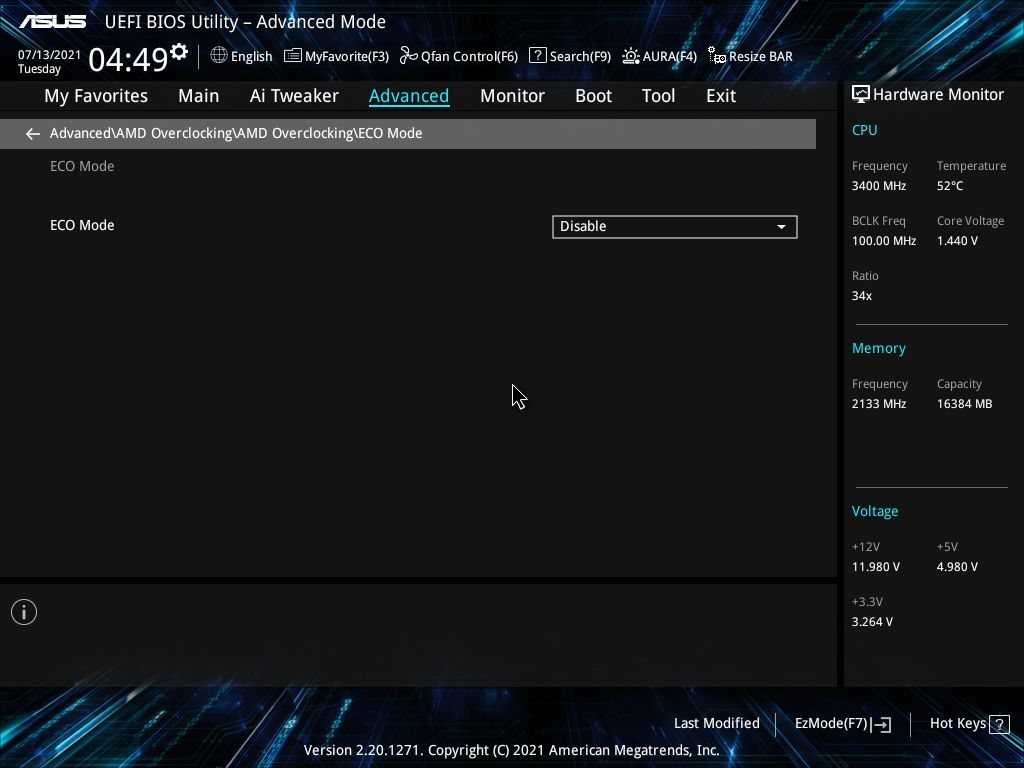Click the settings gear next to the clock
The width and height of the screenshot is (1024, 768).
(x=179, y=52)
